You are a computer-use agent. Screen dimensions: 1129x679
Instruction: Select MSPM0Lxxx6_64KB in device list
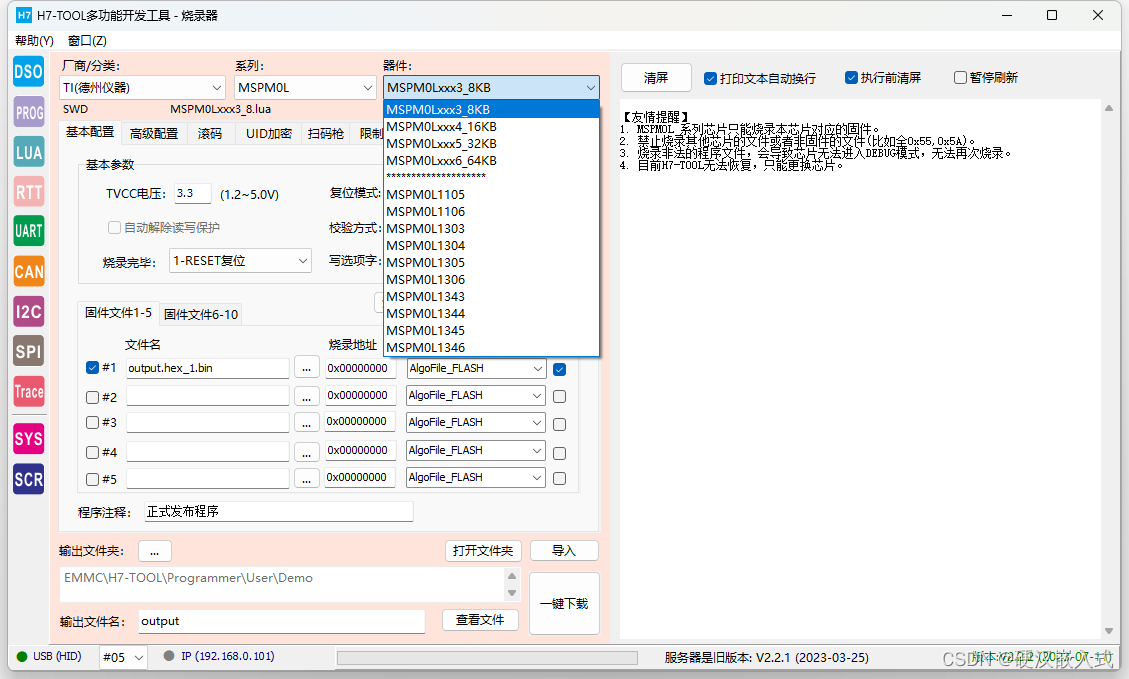[x=492, y=161]
